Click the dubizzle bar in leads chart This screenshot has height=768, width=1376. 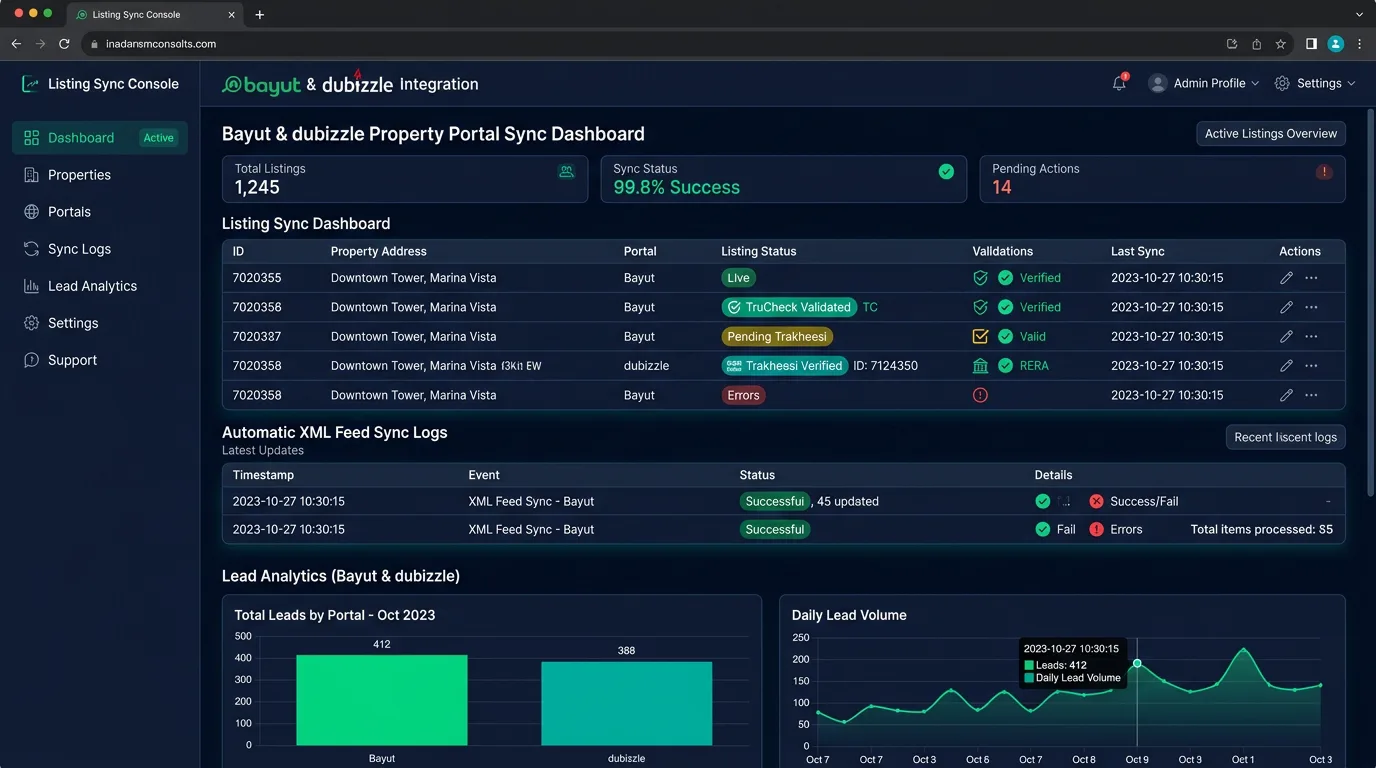click(626, 704)
